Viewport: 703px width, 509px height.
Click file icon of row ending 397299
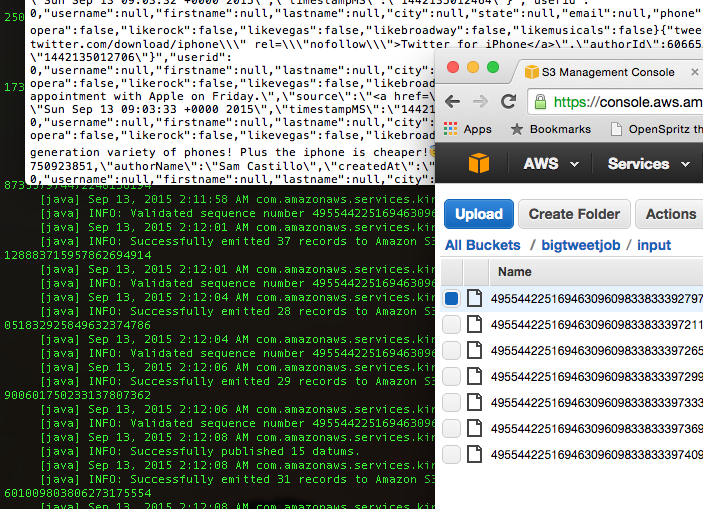coord(474,376)
